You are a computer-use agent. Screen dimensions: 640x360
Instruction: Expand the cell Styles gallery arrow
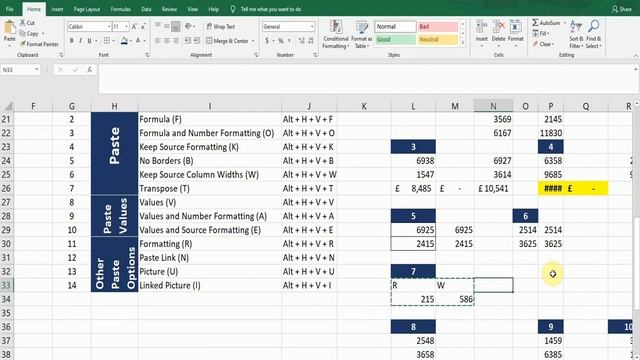[463, 42]
